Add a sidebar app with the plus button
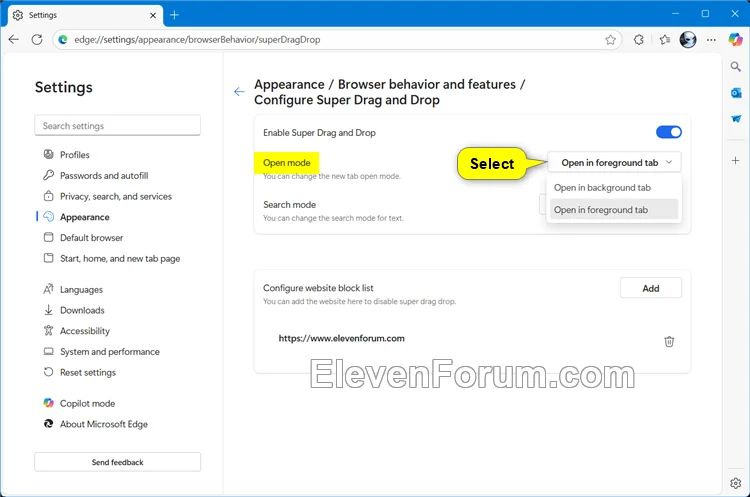Viewport: 750px width, 497px height. pos(736,161)
